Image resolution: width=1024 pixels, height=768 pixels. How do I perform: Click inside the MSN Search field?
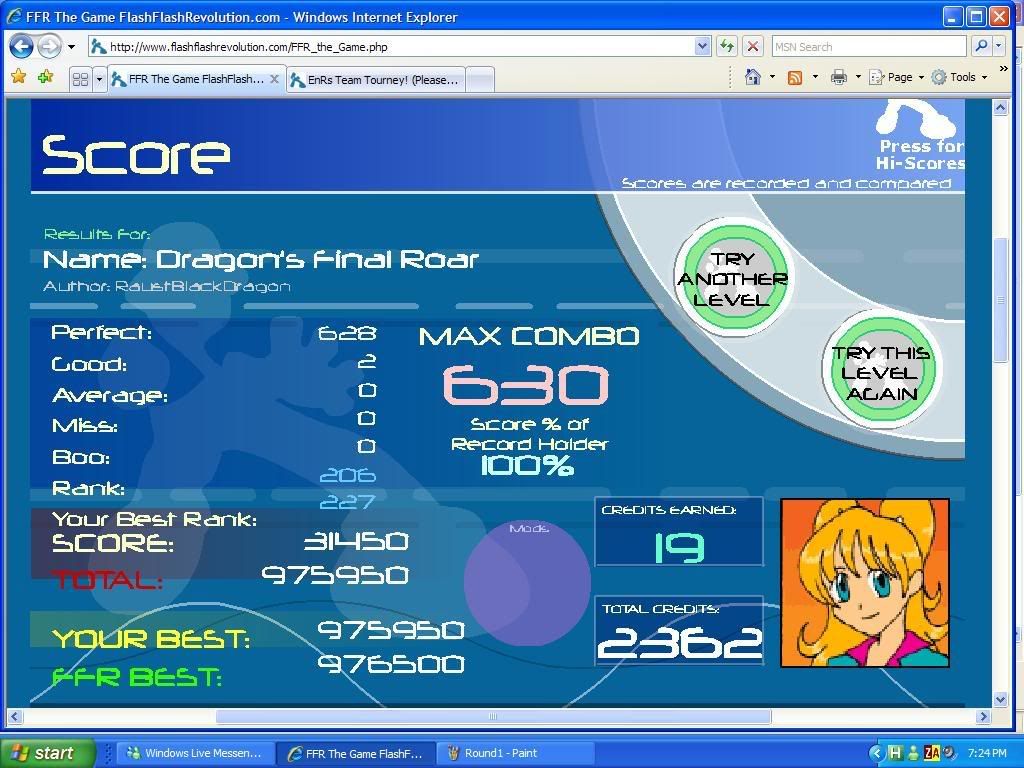click(866, 46)
